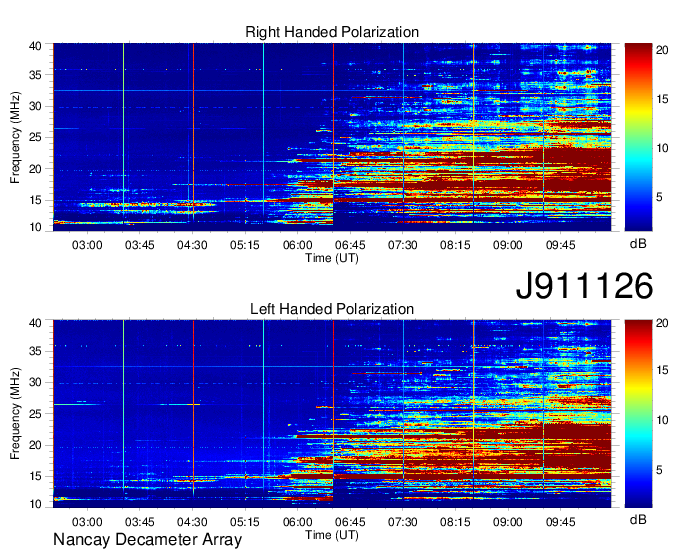Click "03:00" tick under Right Handed plot
Image resolution: width=680 pixels, height=552 pixels.
87,245
